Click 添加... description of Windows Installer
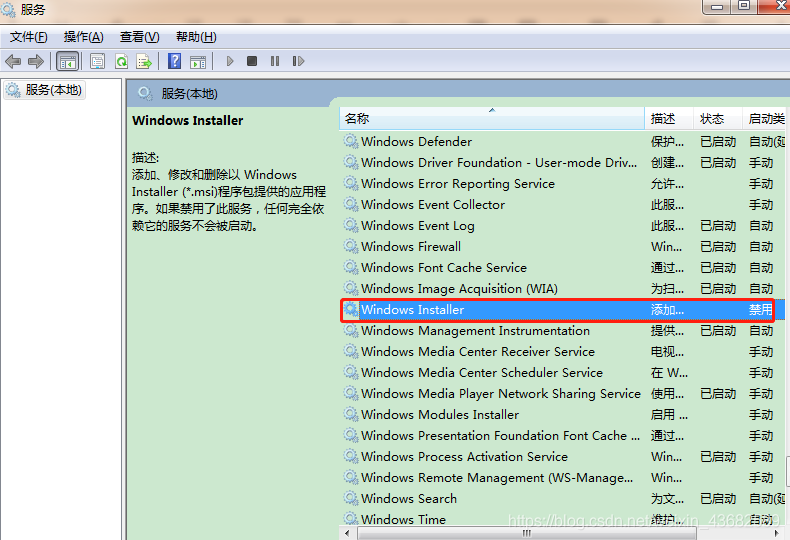790x540 pixels. (667, 310)
